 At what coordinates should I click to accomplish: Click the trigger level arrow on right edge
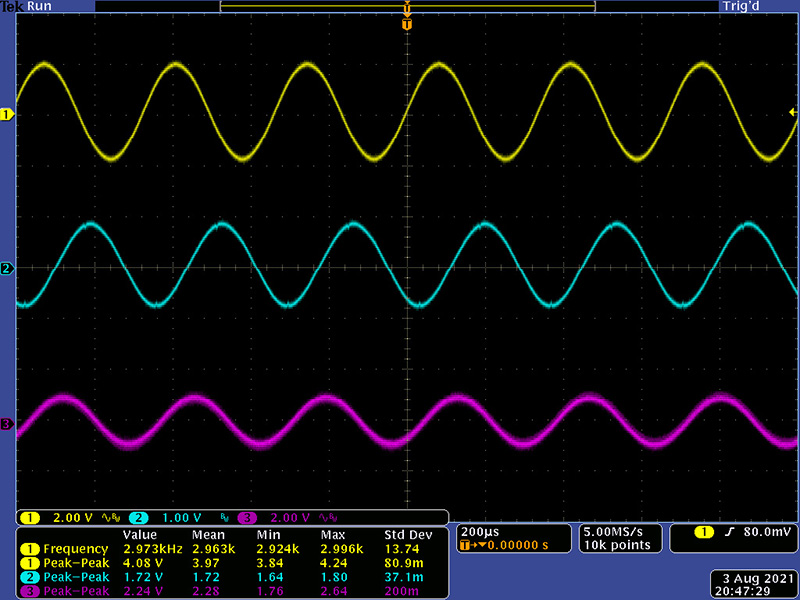click(x=793, y=115)
